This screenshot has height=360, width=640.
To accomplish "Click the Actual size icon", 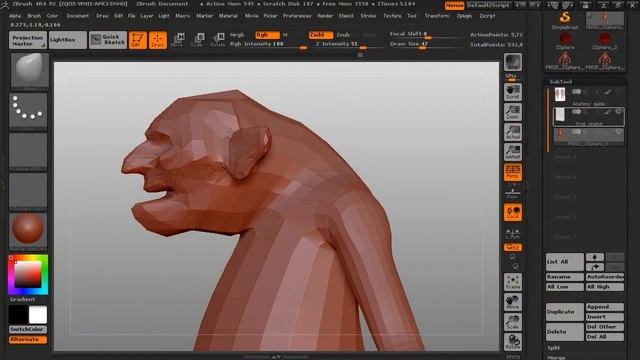I will pos(513,132).
